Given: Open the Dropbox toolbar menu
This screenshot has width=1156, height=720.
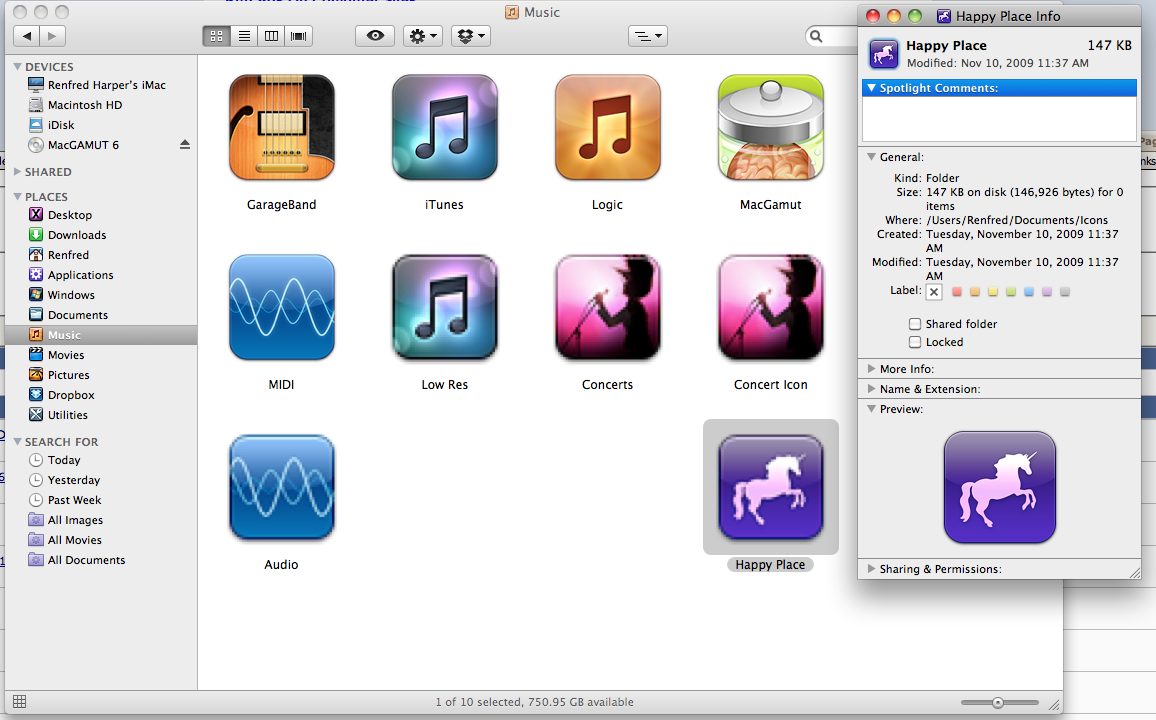Looking at the screenshot, I should point(470,35).
